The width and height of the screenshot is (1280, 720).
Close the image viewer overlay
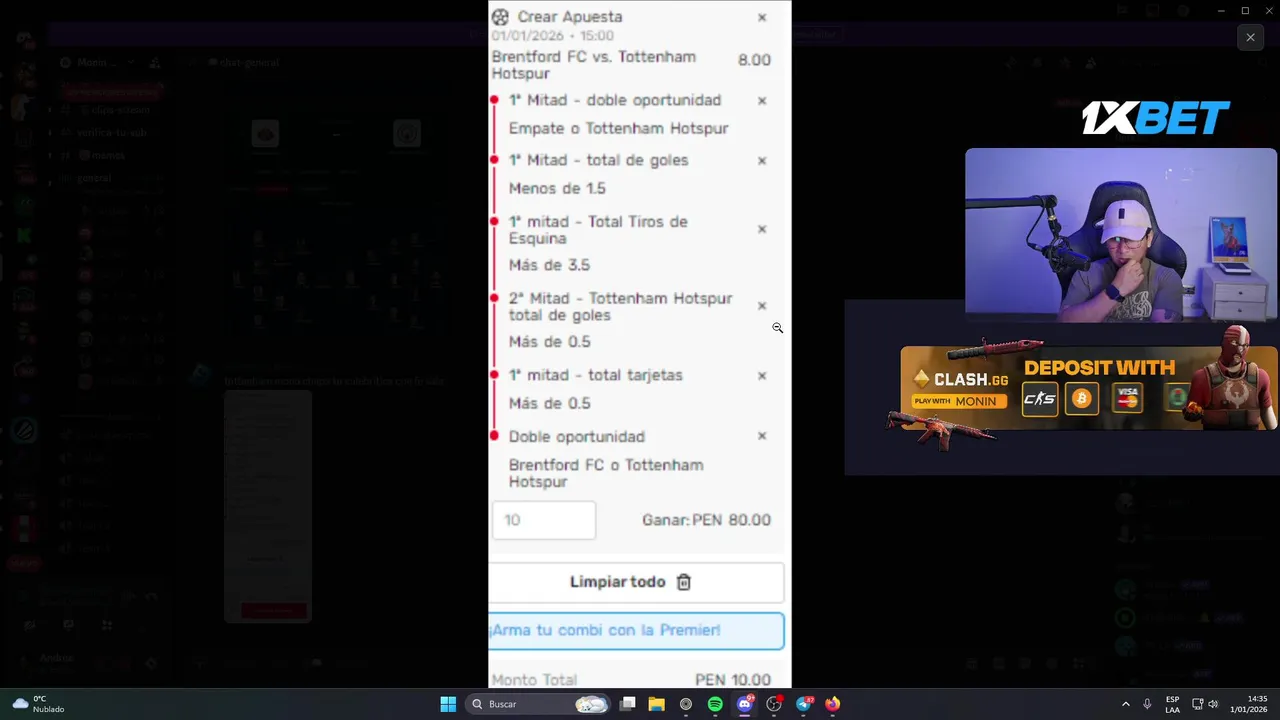coord(1250,37)
